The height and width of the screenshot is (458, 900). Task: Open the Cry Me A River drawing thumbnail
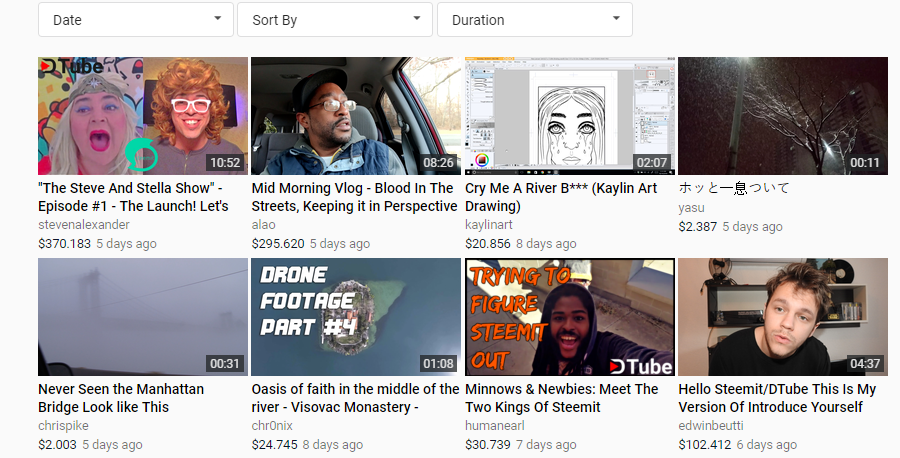(570, 116)
